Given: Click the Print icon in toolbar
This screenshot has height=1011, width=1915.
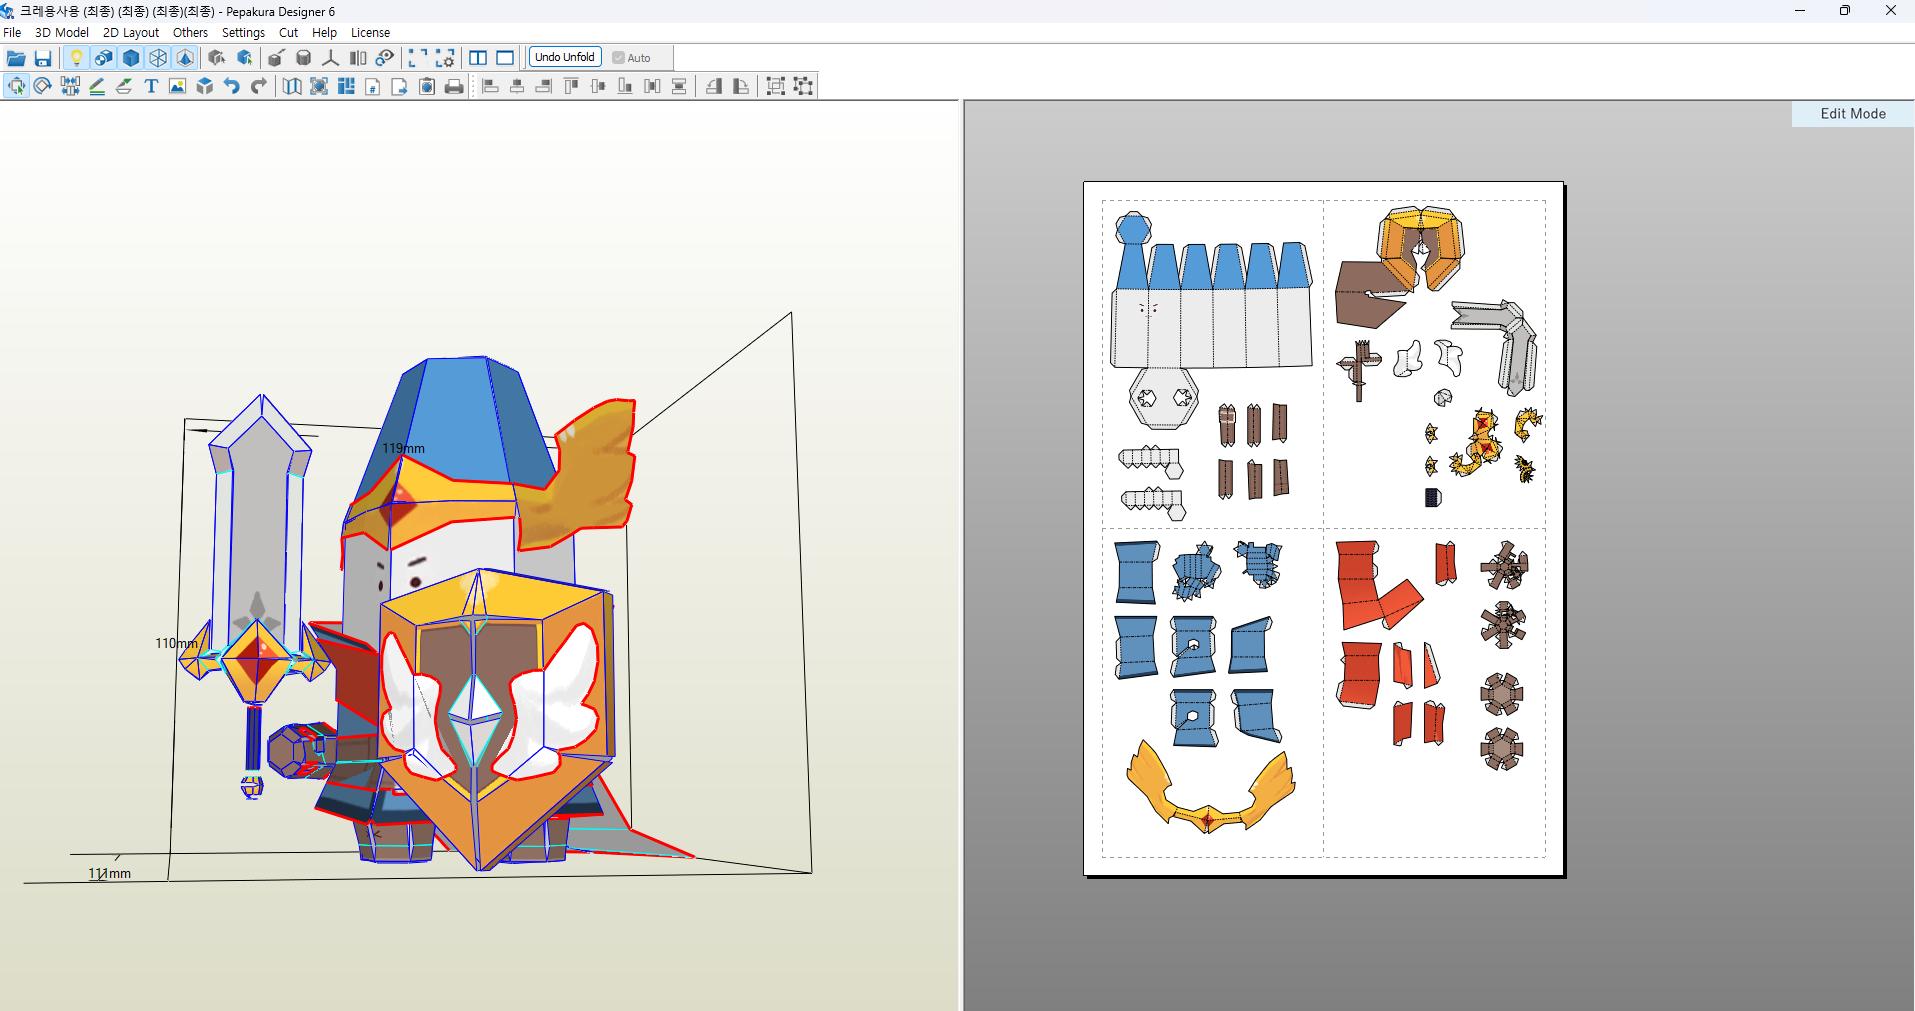Looking at the screenshot, I should click(454, 87).
